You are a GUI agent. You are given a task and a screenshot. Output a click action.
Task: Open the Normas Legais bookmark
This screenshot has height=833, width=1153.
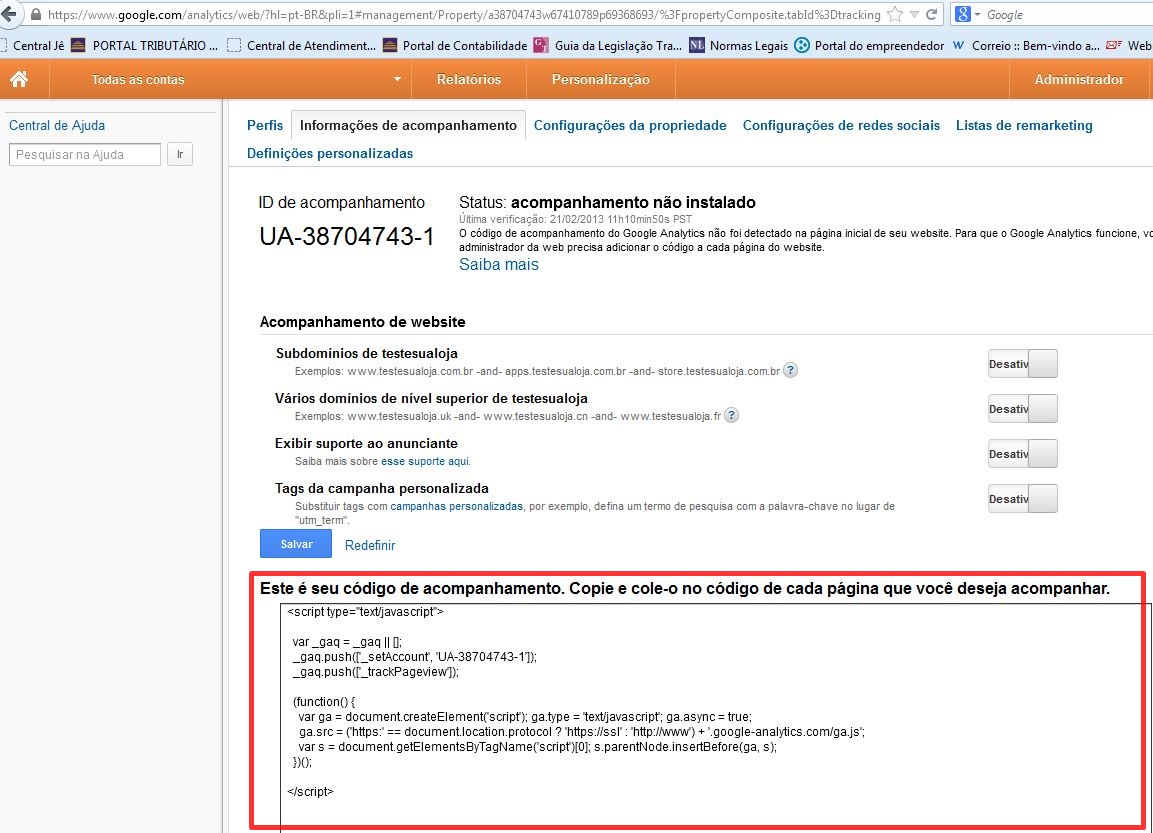pos(738,46)
